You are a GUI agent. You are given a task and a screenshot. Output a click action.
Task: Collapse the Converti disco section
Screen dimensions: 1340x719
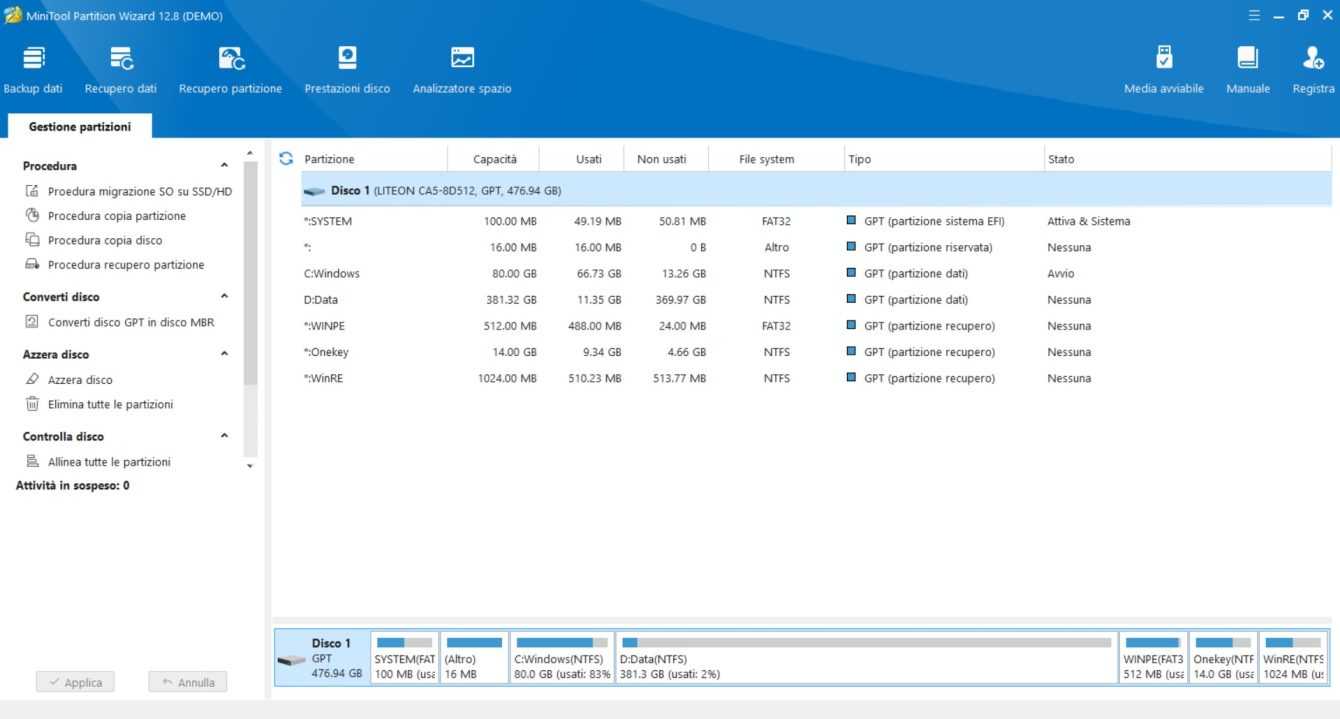224,297
